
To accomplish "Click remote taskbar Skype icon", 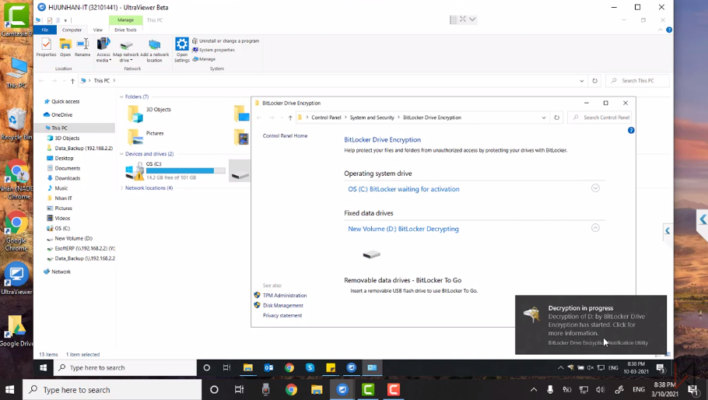I will coord(310,367).
